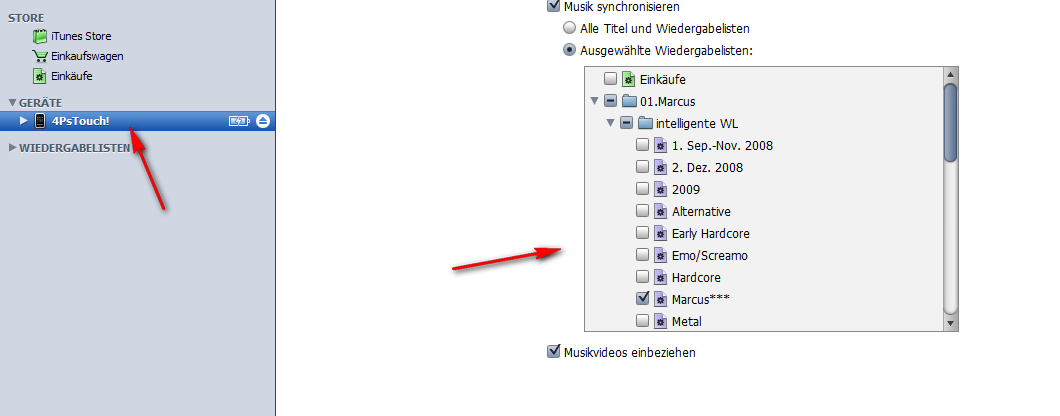
Task: Click the smart playlist icon for Early Hardcore
Action: click(x=660, y=233)
